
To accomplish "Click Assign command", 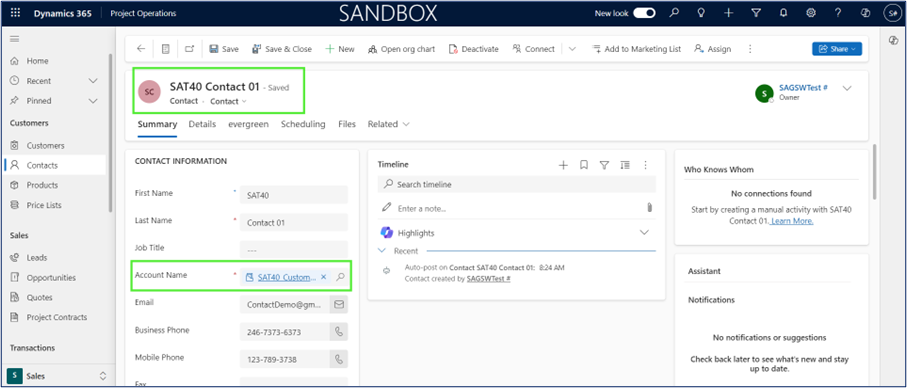I will click(713, 49).
